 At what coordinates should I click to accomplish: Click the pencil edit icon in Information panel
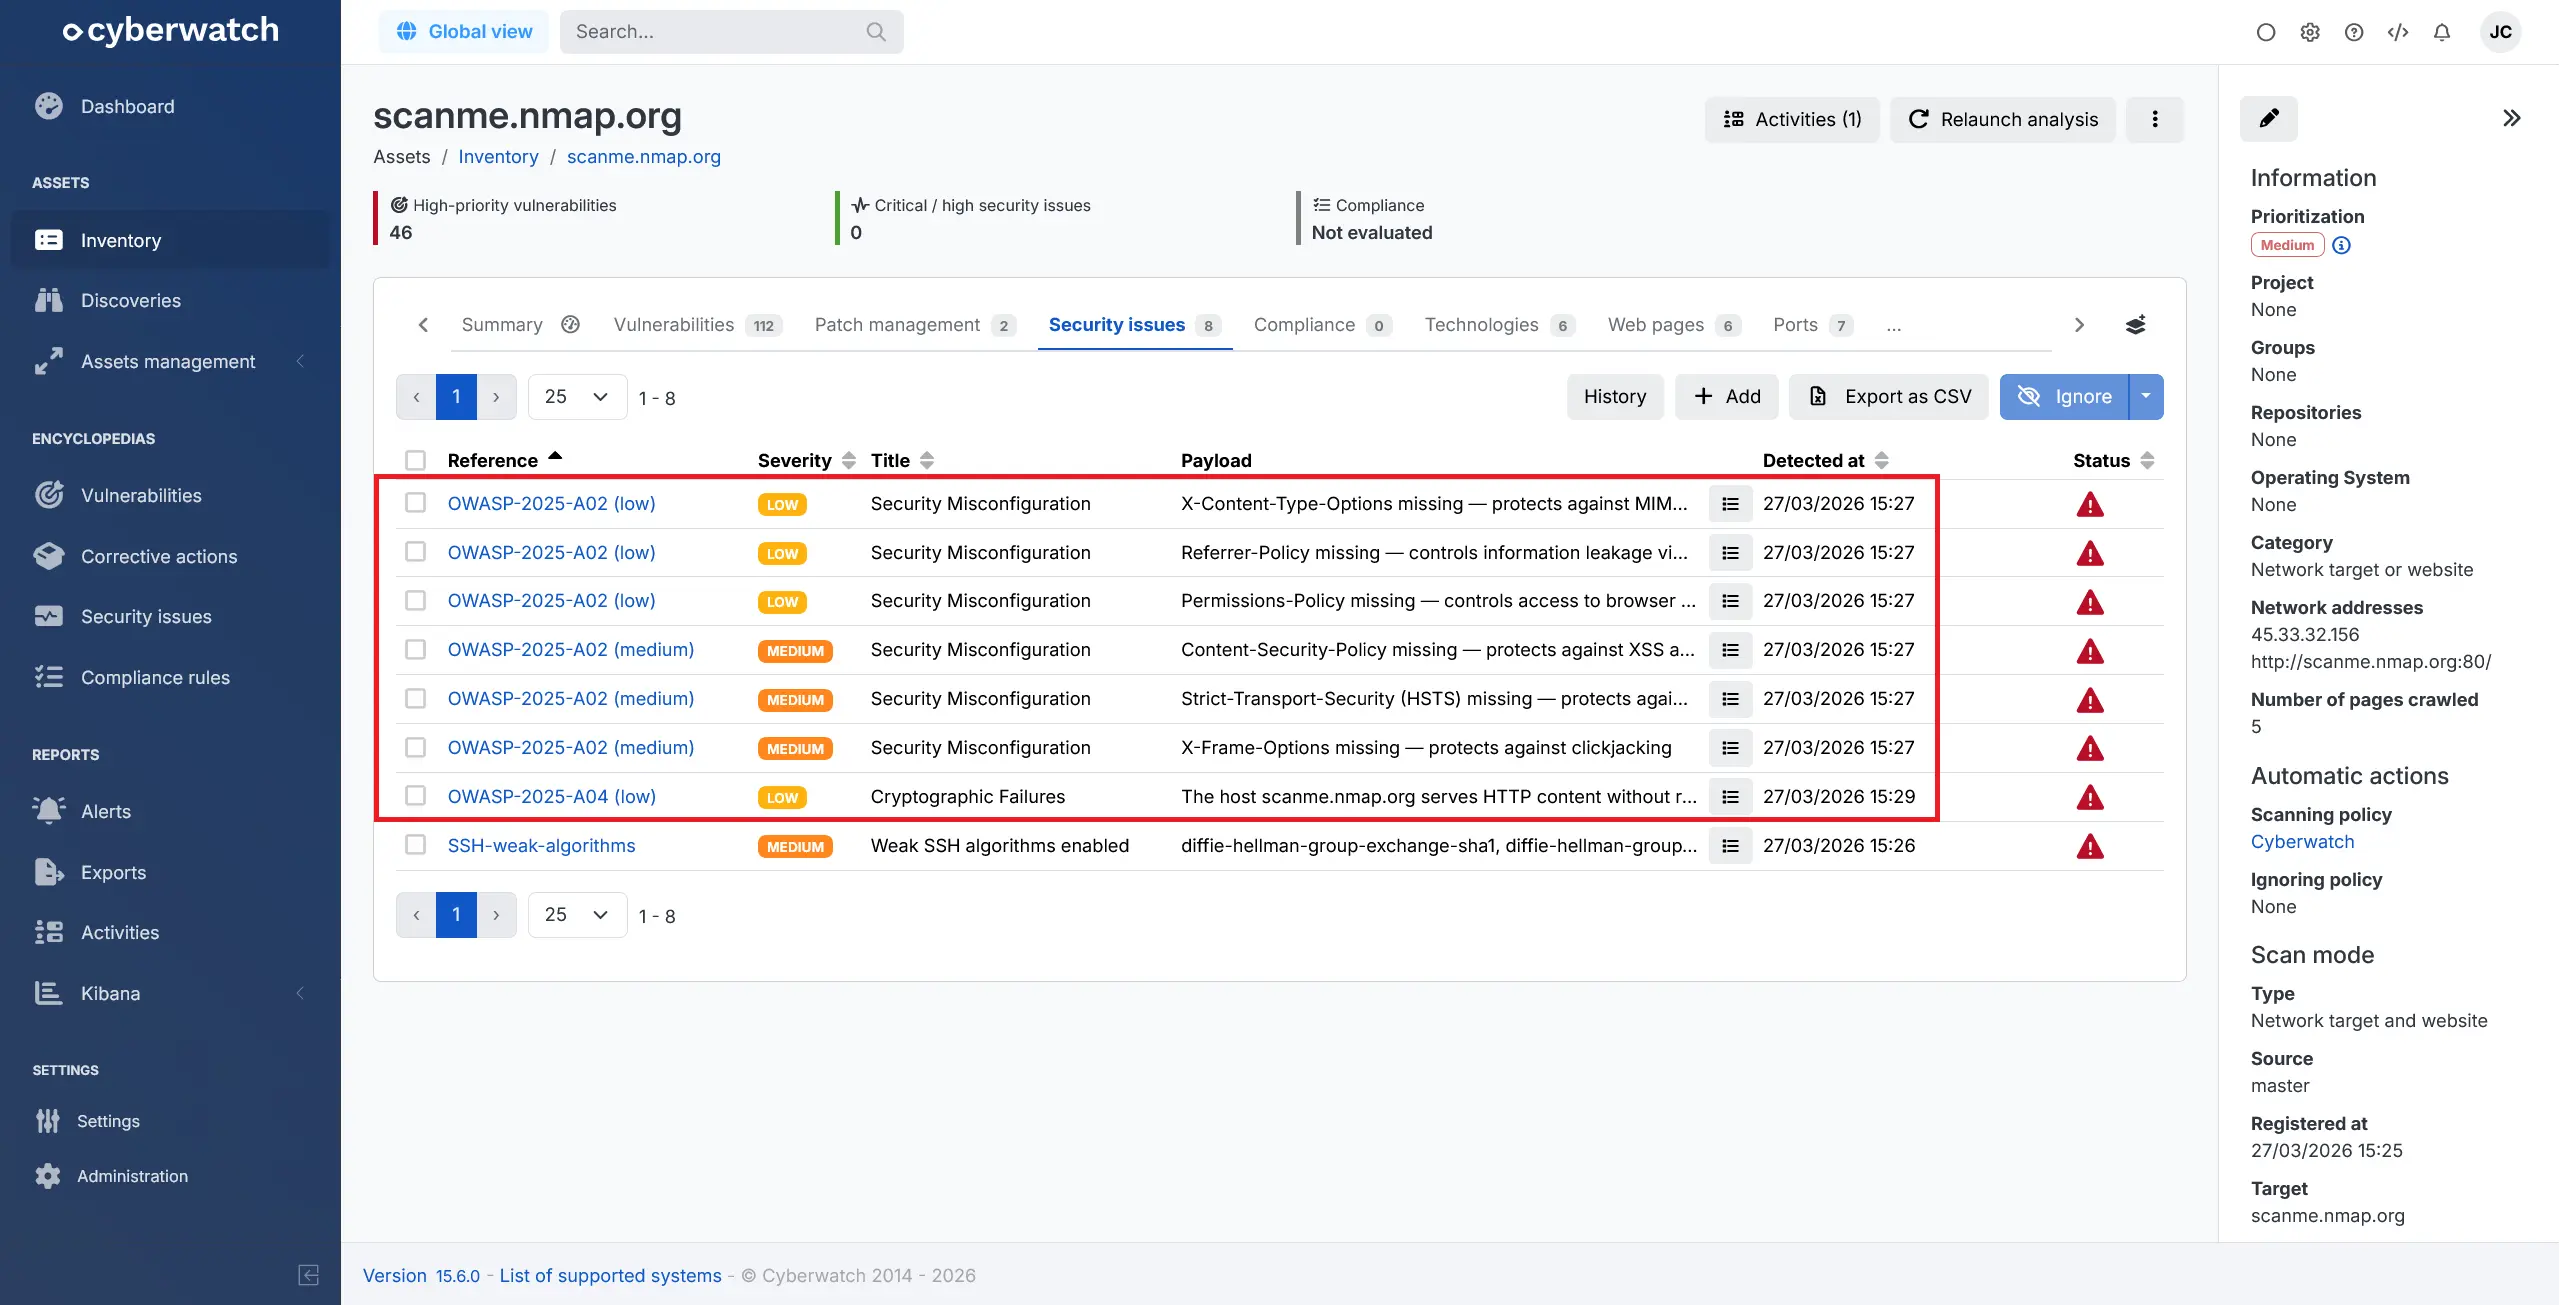tap(2268, 119)
